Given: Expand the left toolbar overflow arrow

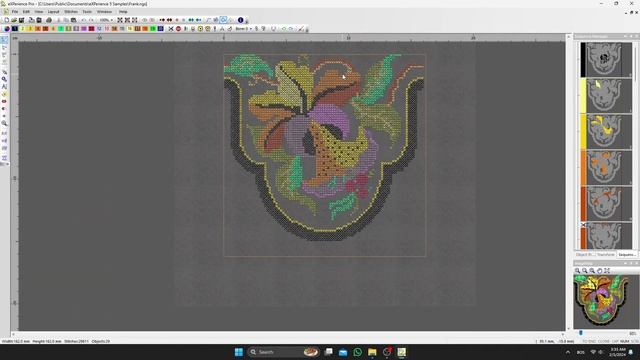Looking at the screenshot, I should click(x=7, y=164).
